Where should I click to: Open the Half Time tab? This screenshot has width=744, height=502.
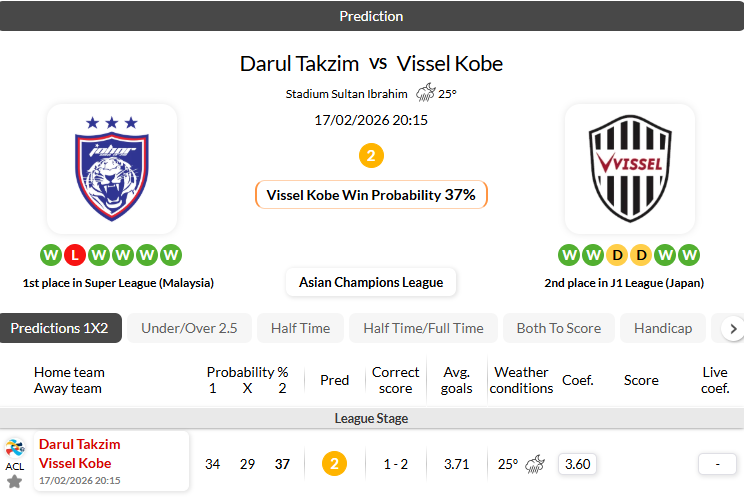(300, 328)
